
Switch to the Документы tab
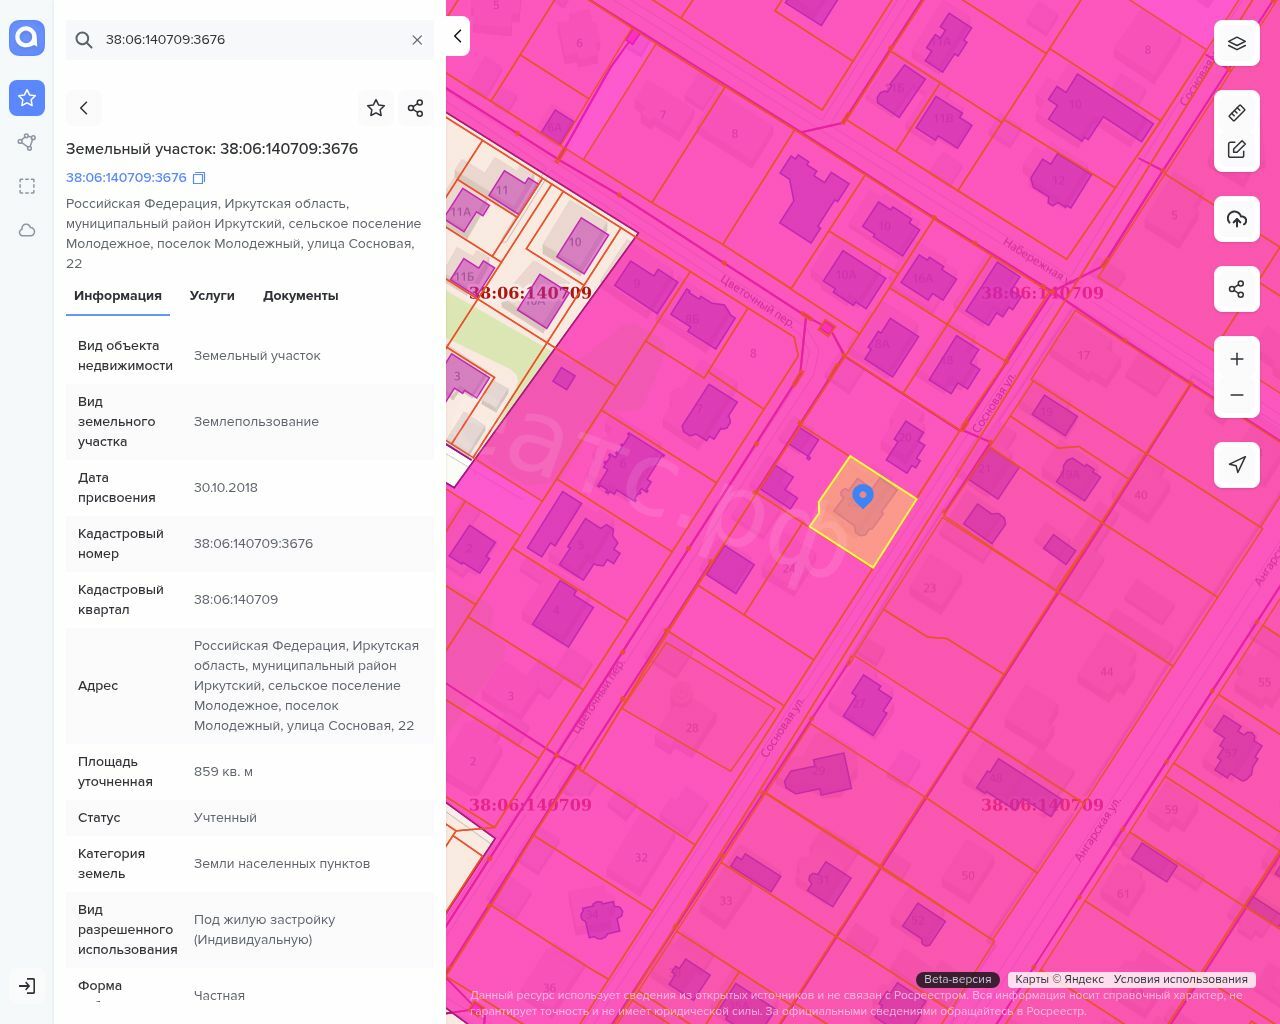point(300,296)
